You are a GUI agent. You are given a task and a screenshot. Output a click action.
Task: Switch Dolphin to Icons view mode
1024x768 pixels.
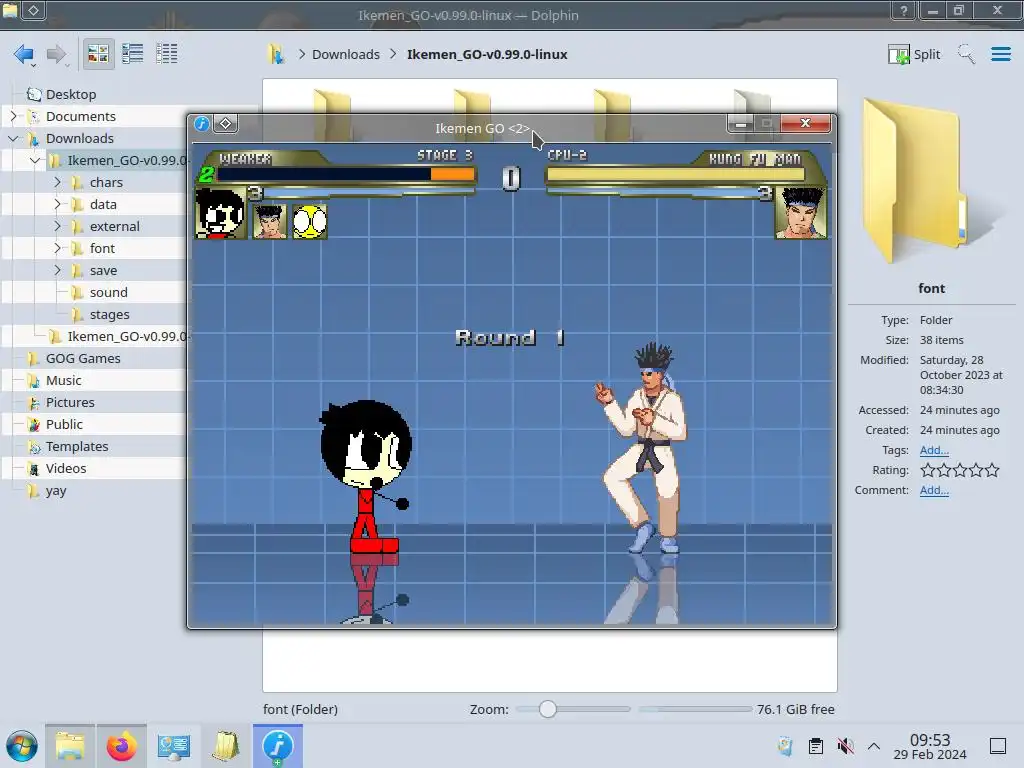pyautogui.click(x=98, y=54)
